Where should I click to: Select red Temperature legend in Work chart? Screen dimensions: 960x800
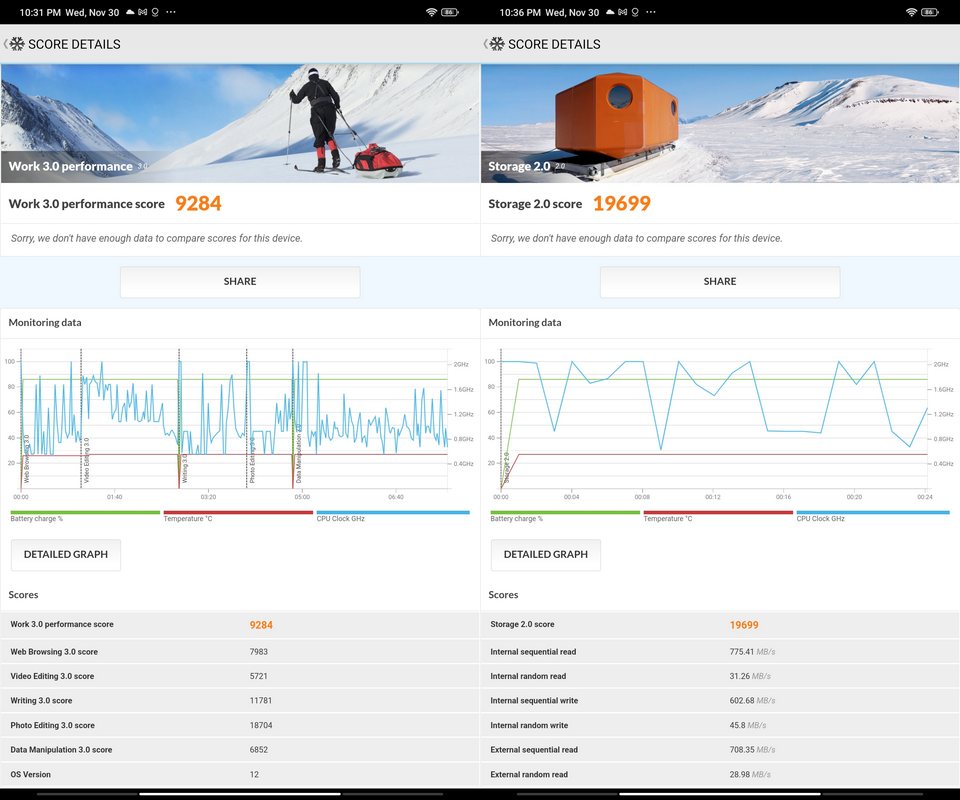pos(238,516)
